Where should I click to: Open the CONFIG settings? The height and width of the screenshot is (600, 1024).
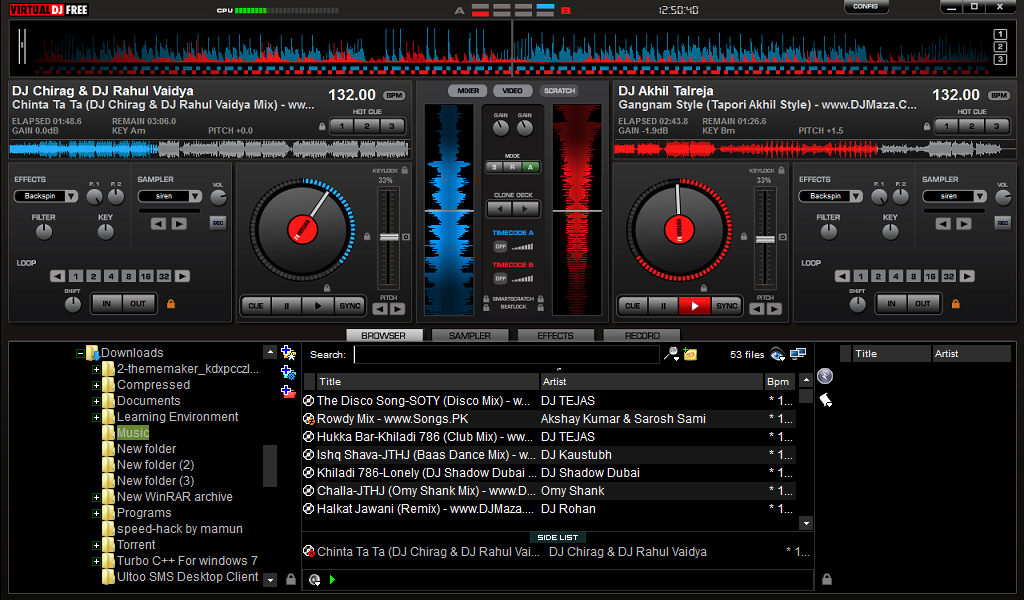click(865, 7)
